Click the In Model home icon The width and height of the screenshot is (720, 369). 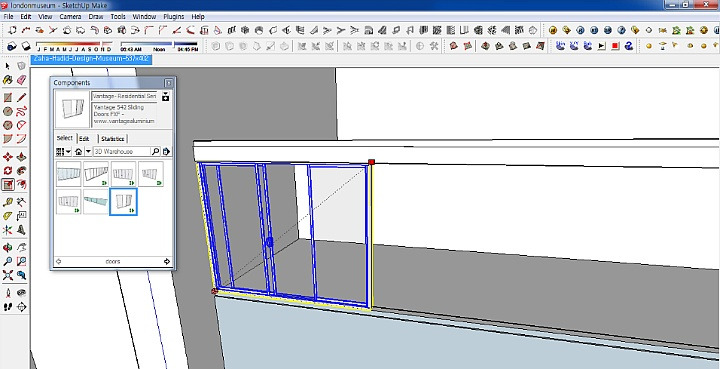click(79, 151)
